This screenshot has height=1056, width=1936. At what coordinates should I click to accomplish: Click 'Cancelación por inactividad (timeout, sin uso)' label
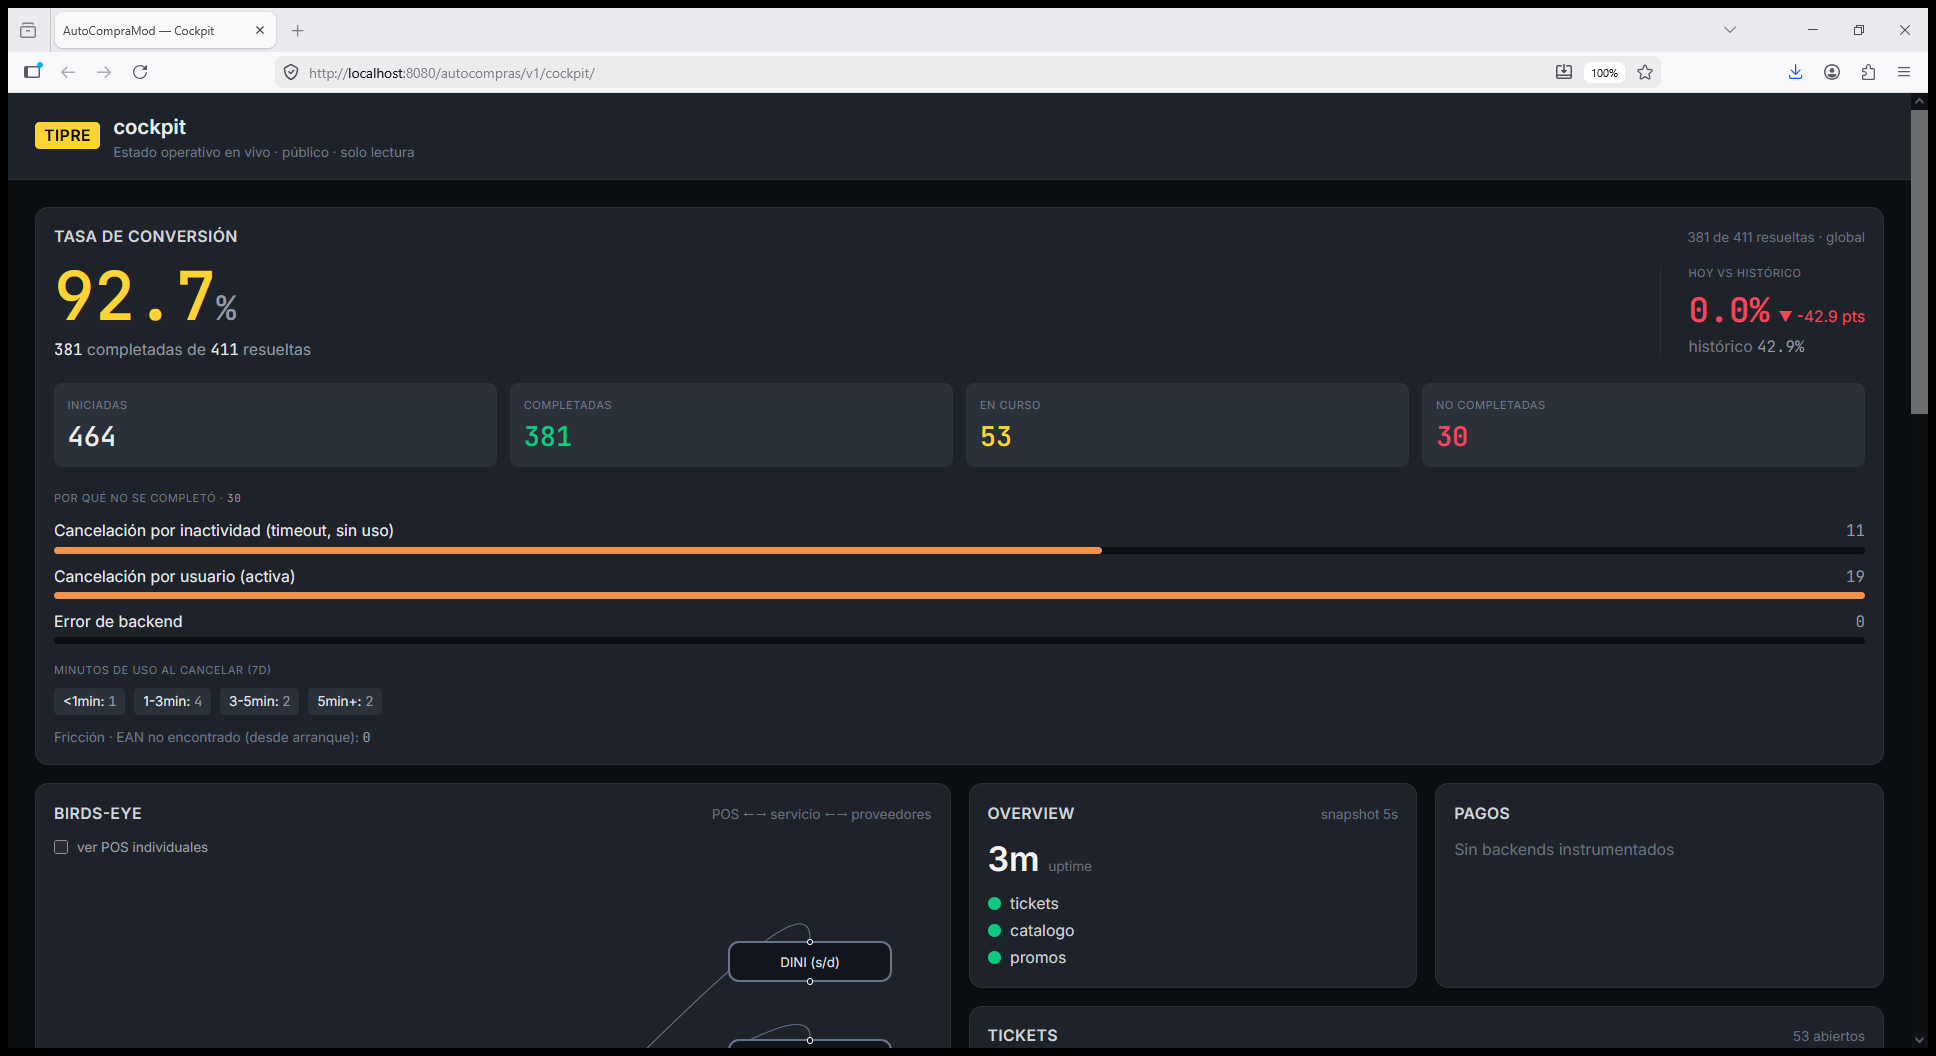(x=224, y=530)
